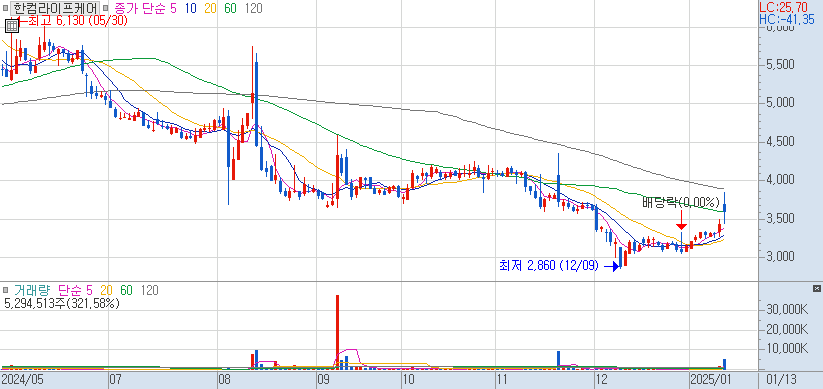Toggle the square marker before 종가 단순

[105, 8]
